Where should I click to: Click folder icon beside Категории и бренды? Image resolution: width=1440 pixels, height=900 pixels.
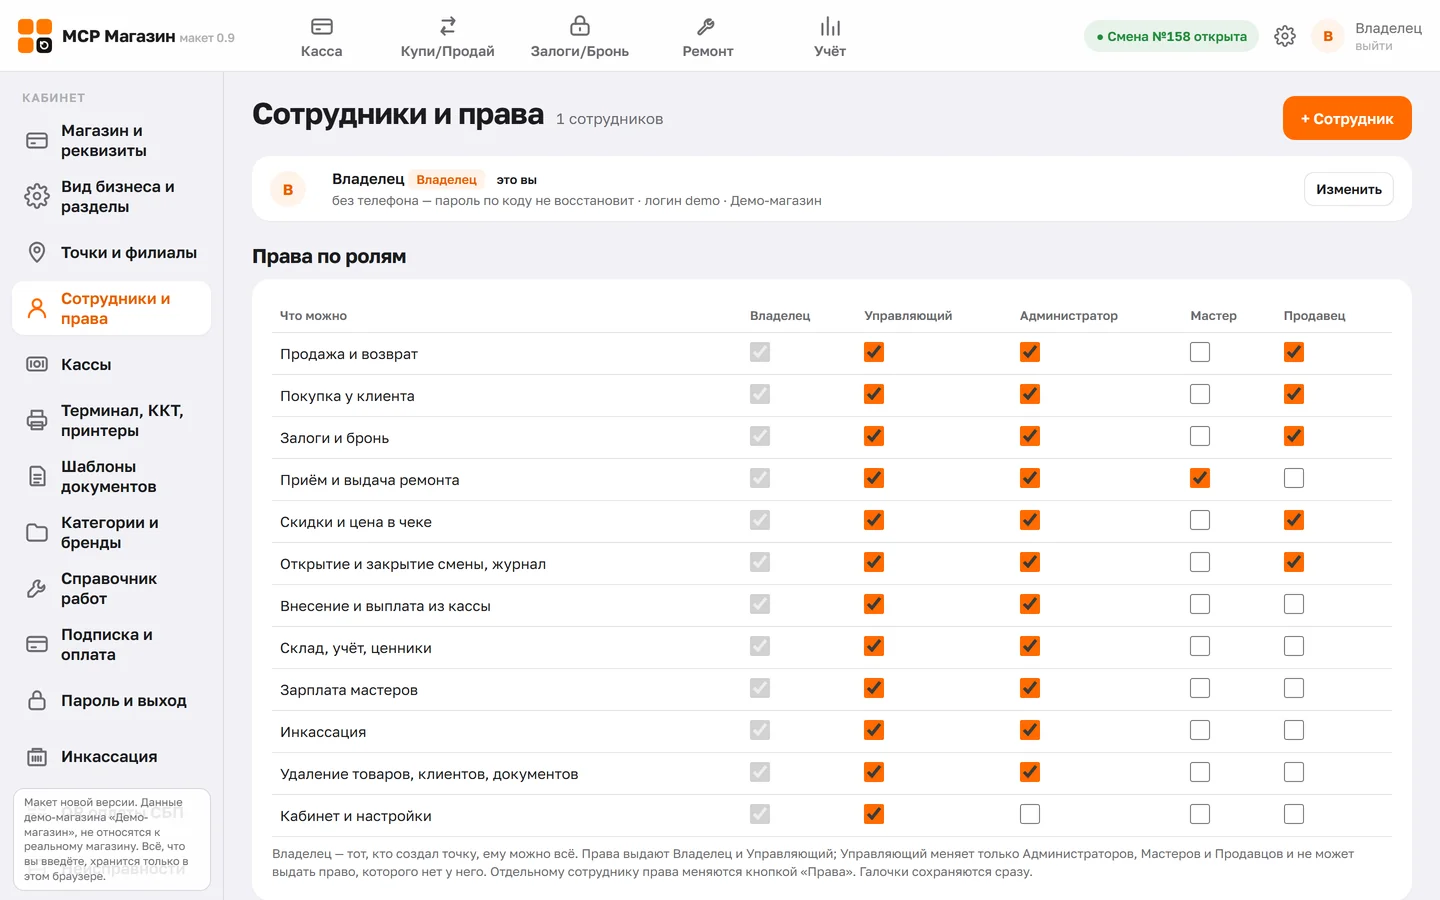[x=37, y=533]
